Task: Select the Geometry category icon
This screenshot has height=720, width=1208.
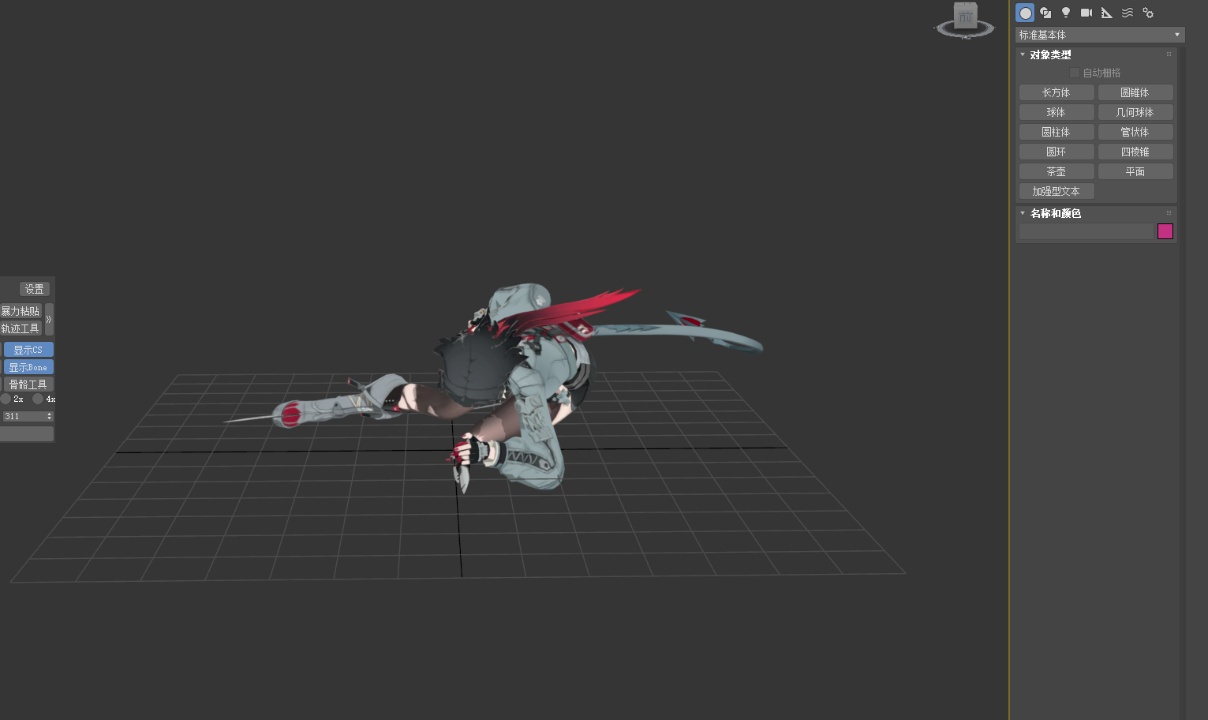Action: (1025, 13)
